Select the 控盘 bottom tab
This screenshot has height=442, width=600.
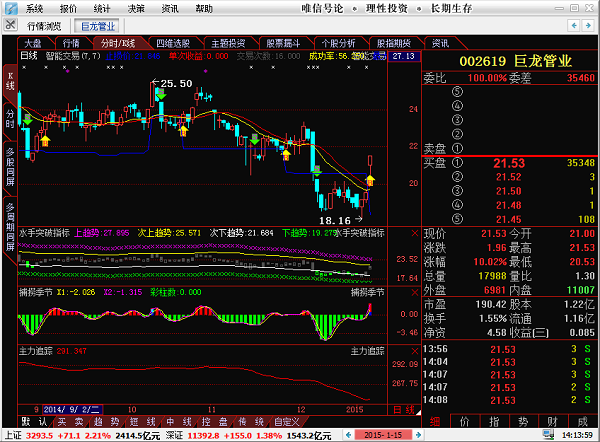pyautogui.click(x=214, y=422)
